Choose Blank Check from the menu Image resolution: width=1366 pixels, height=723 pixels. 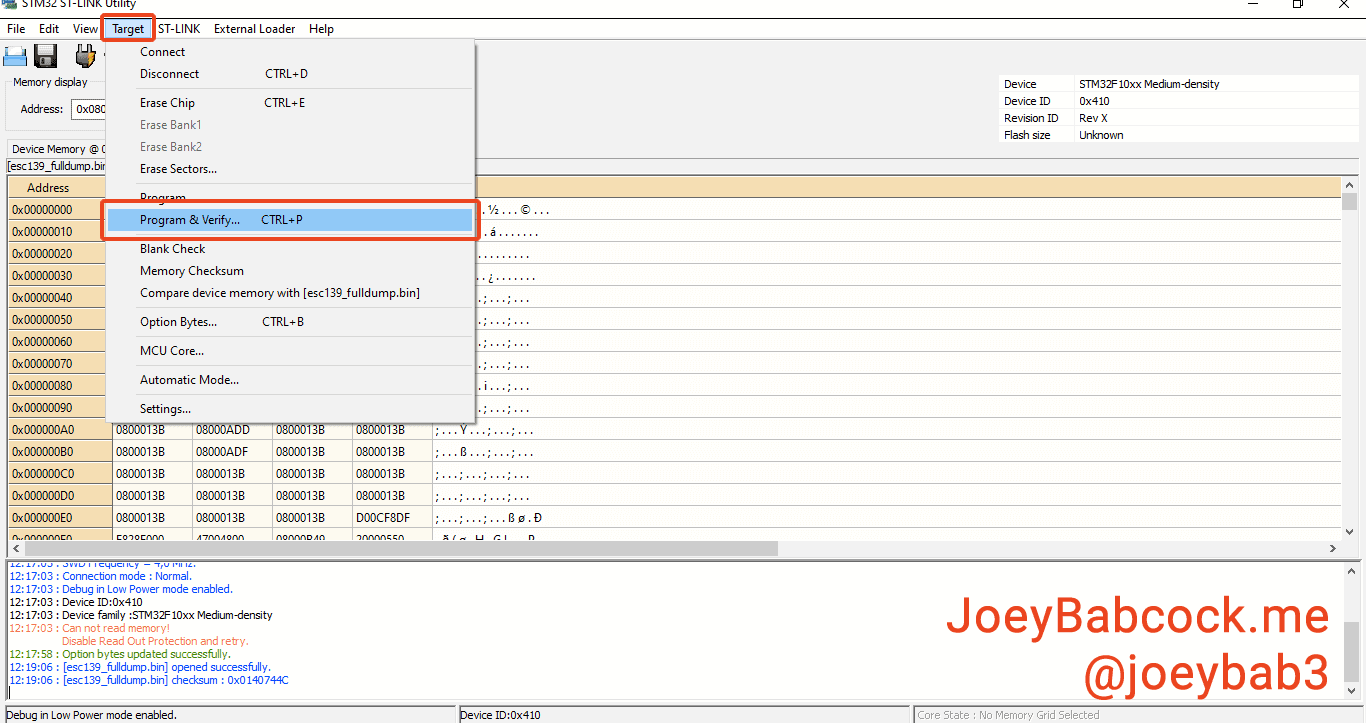click(172, 249)
